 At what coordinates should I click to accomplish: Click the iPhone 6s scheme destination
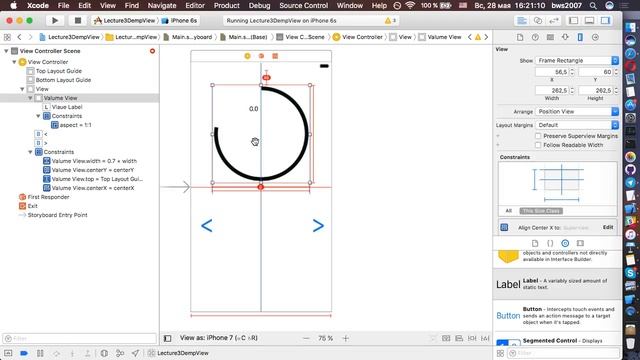[x=179, y=20]
